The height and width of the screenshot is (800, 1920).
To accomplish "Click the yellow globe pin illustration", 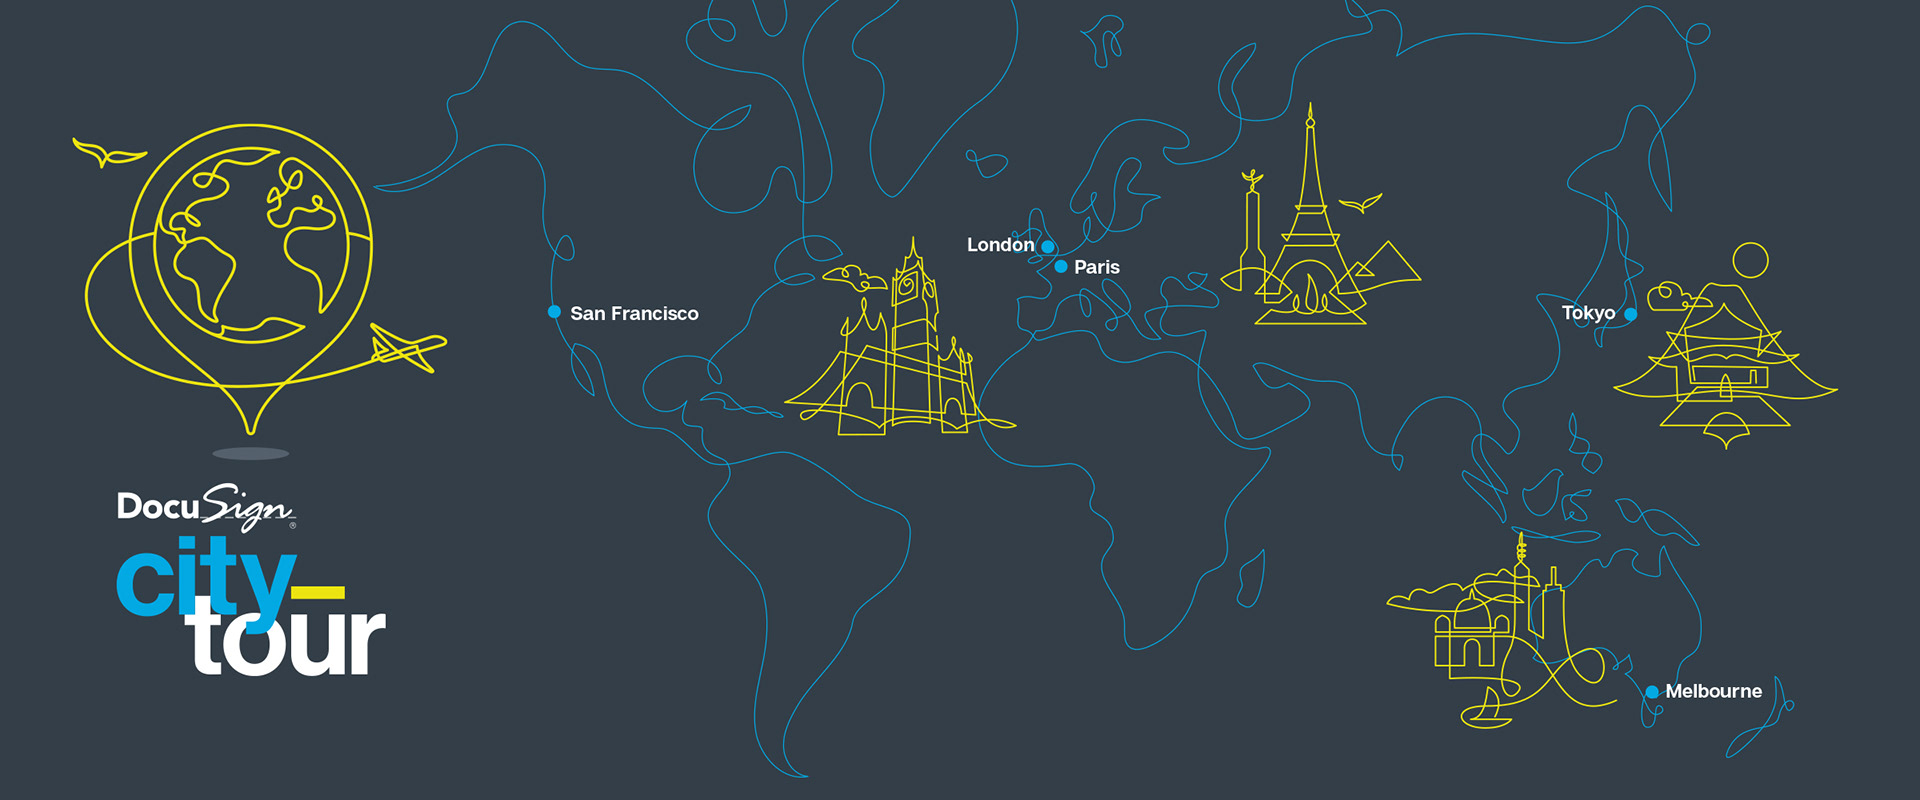I will click(x=250, y=280).
